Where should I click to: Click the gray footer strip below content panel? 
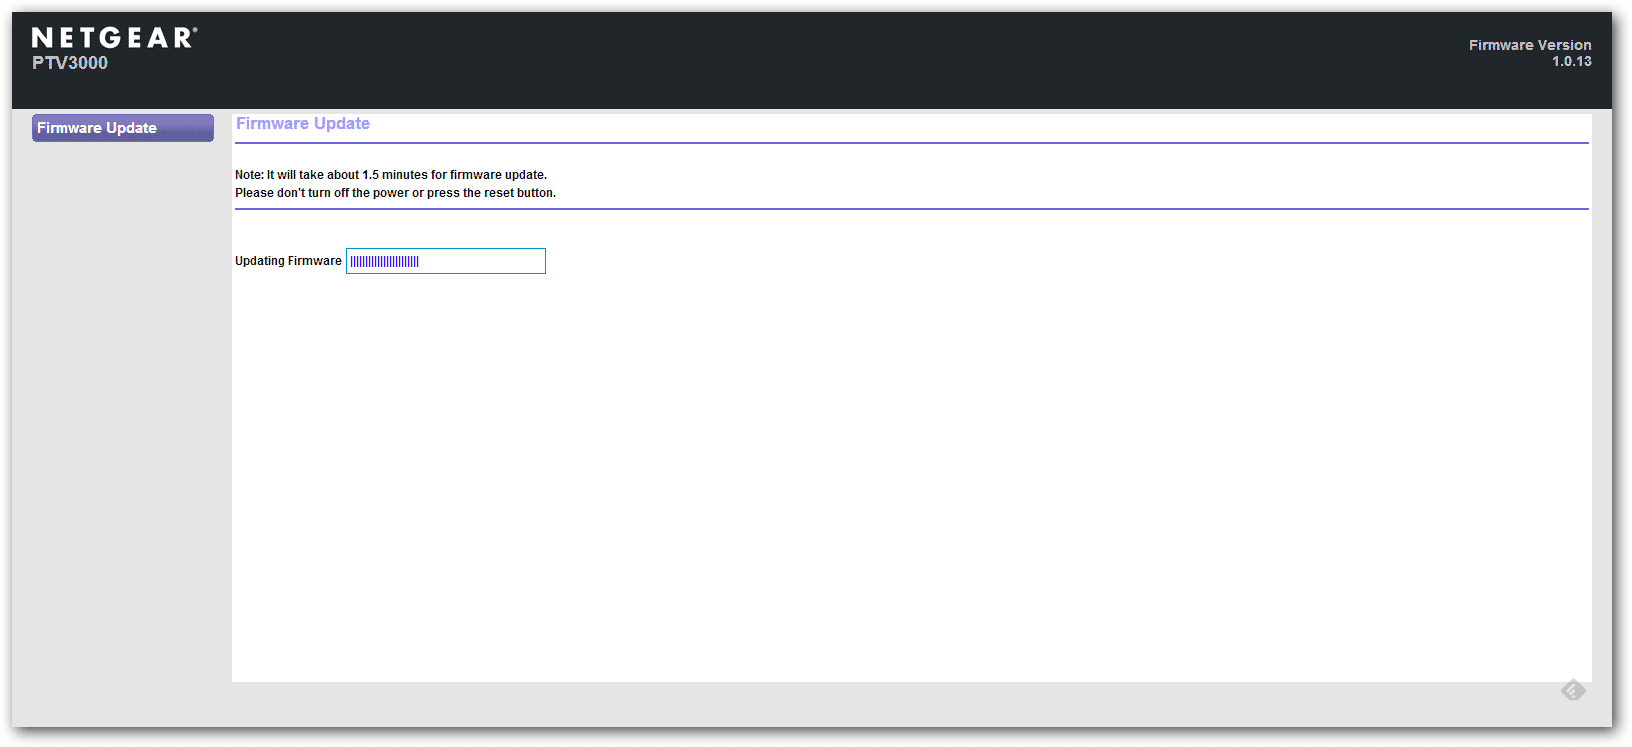(x=800, y=704)
